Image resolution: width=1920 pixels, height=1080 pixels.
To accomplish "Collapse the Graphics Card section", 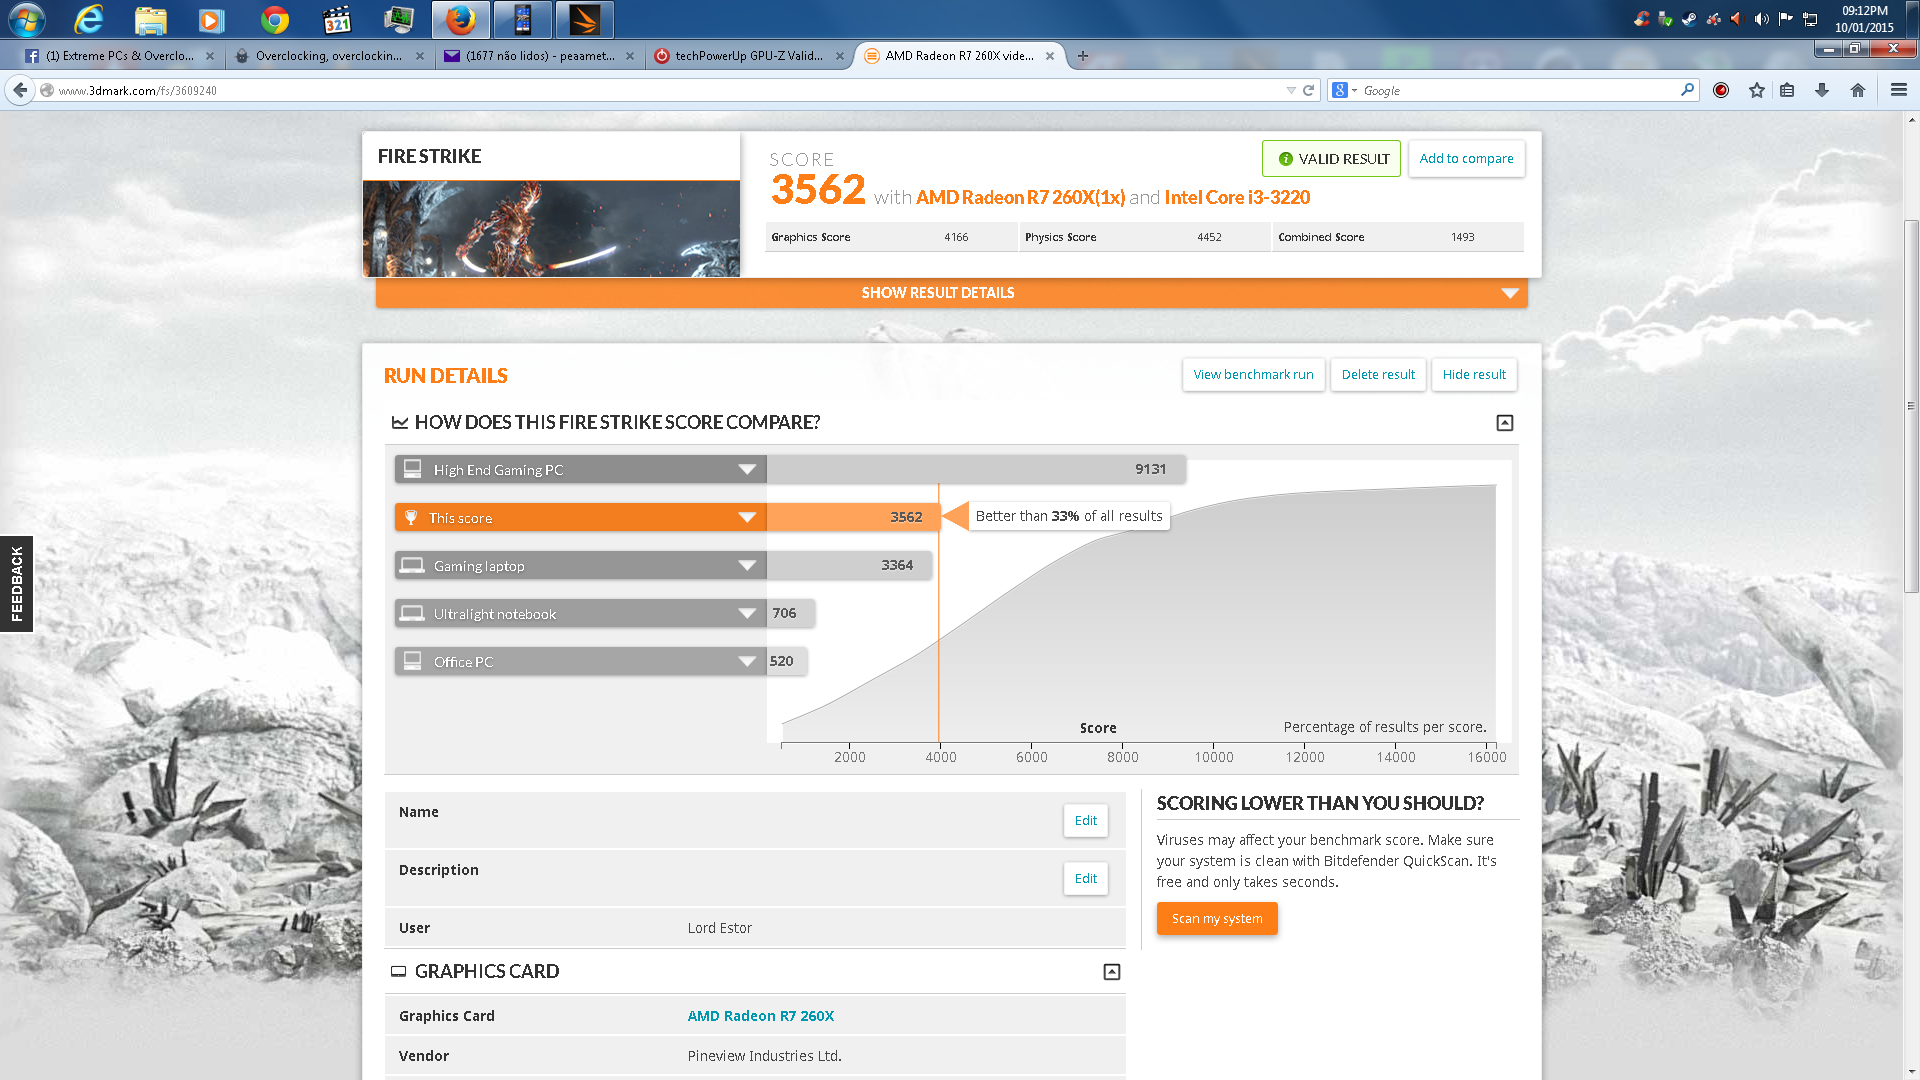I will (x=1111, y=972).
